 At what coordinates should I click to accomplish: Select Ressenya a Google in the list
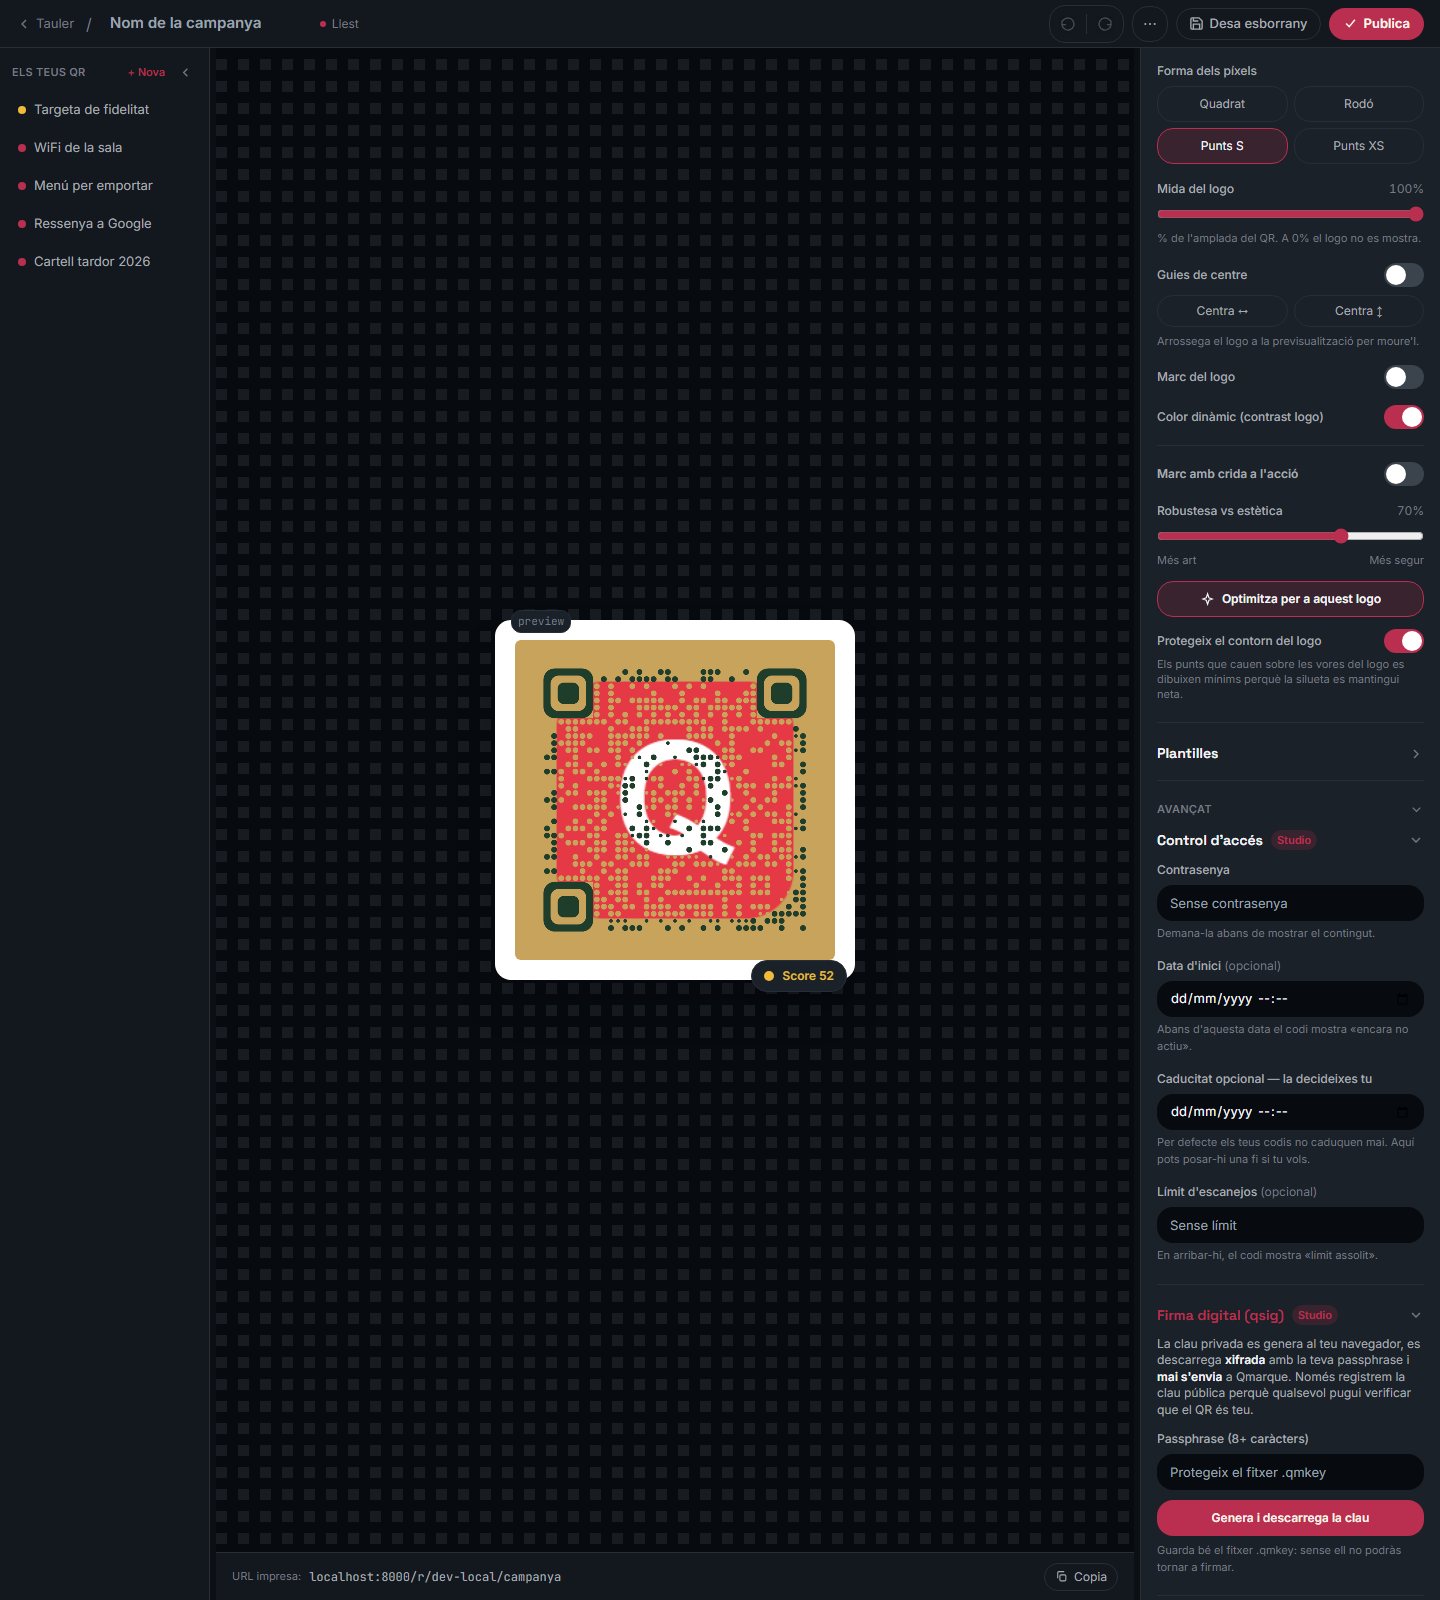click(105, 224)
